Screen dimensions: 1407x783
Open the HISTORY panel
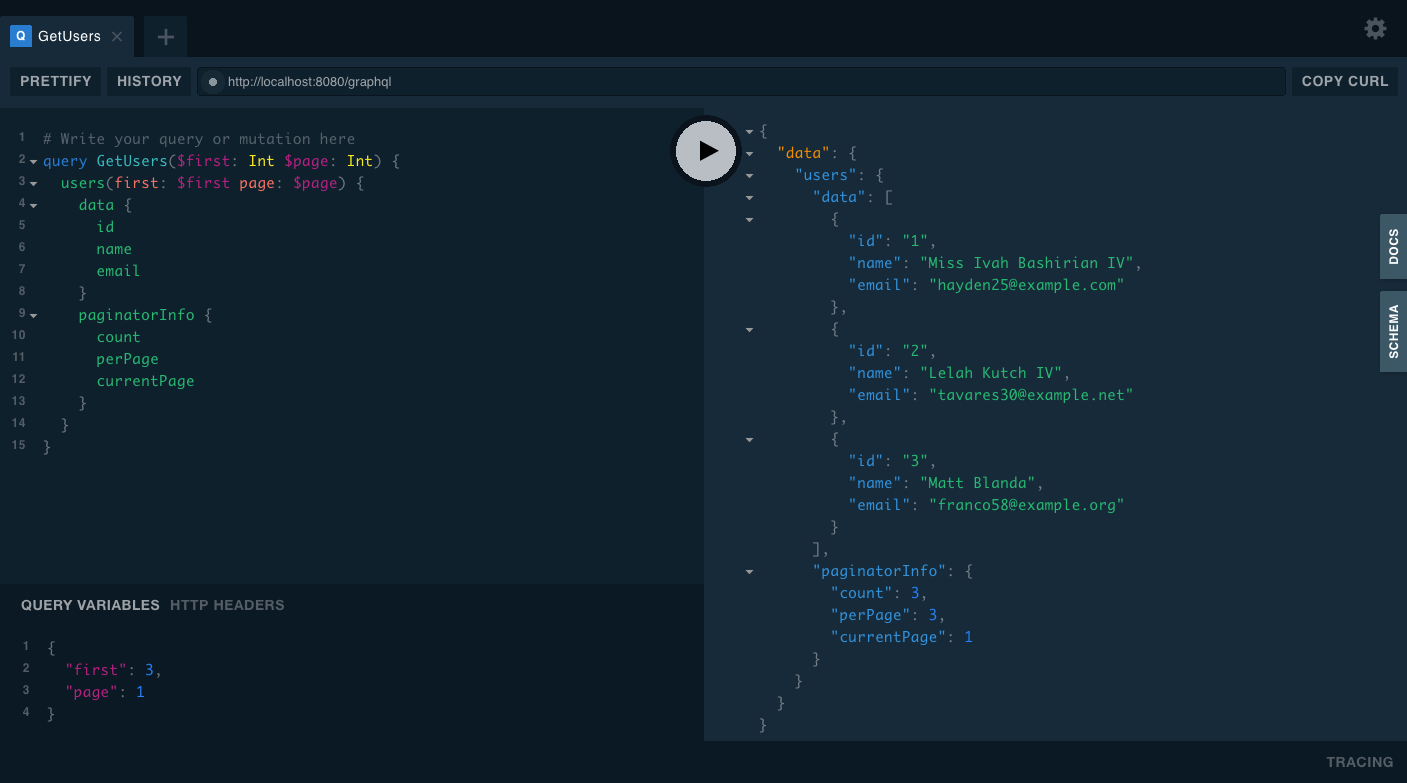pyautogui.click(x=148, y=81)
